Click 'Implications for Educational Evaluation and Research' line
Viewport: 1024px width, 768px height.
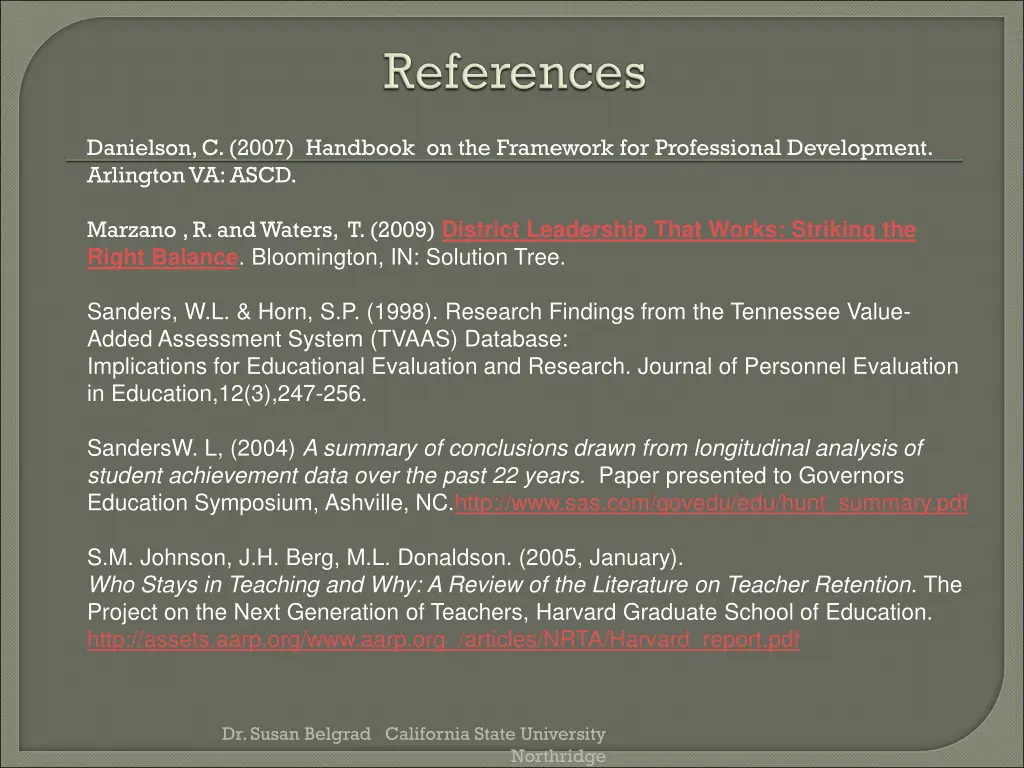(x=522, y=366)
